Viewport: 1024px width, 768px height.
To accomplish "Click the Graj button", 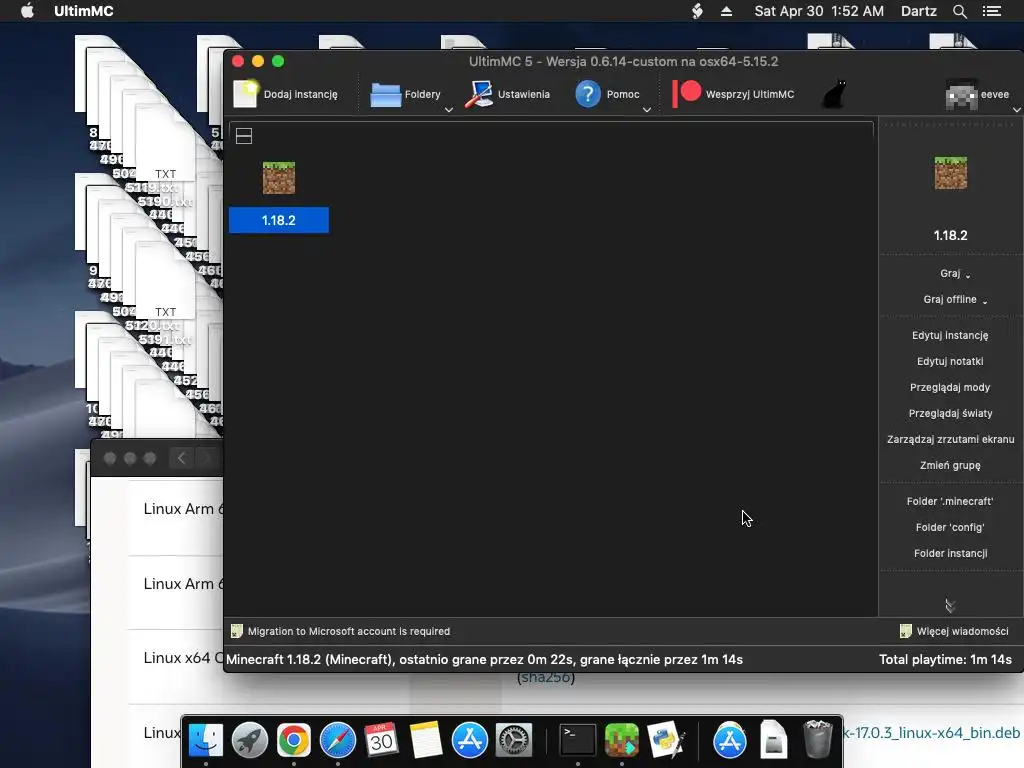I will [x=950, y=273].
